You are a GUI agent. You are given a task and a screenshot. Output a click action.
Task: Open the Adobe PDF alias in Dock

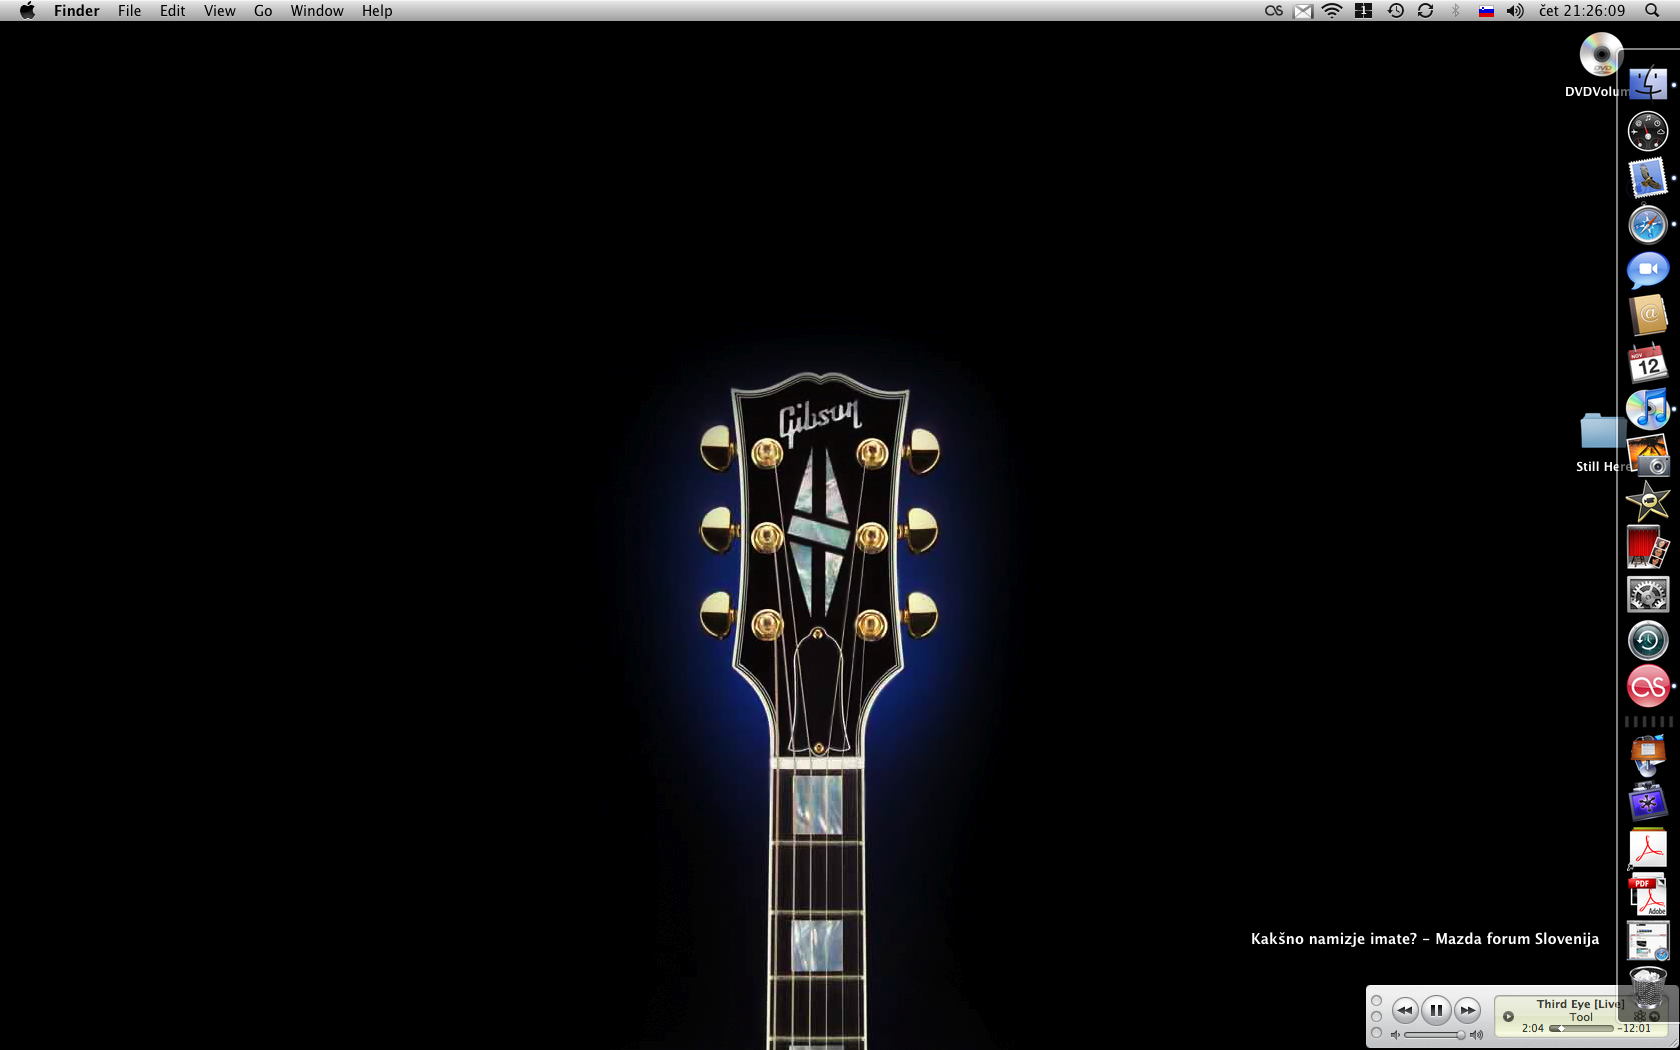1648,849
